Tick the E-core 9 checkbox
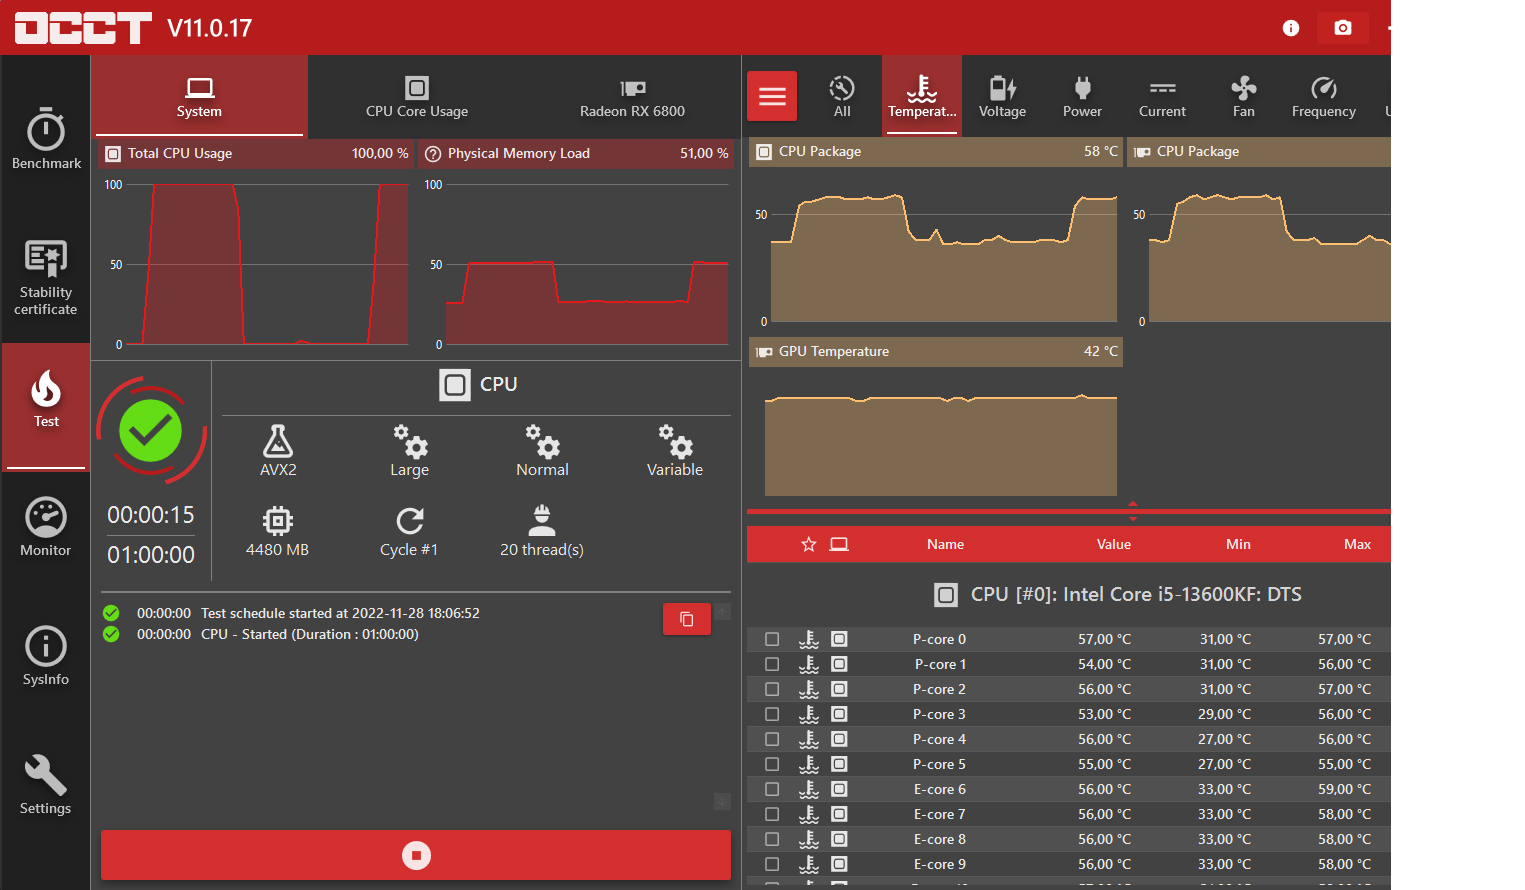The height and width of the screenshot is (890, 1525). (x=772, y=864)
